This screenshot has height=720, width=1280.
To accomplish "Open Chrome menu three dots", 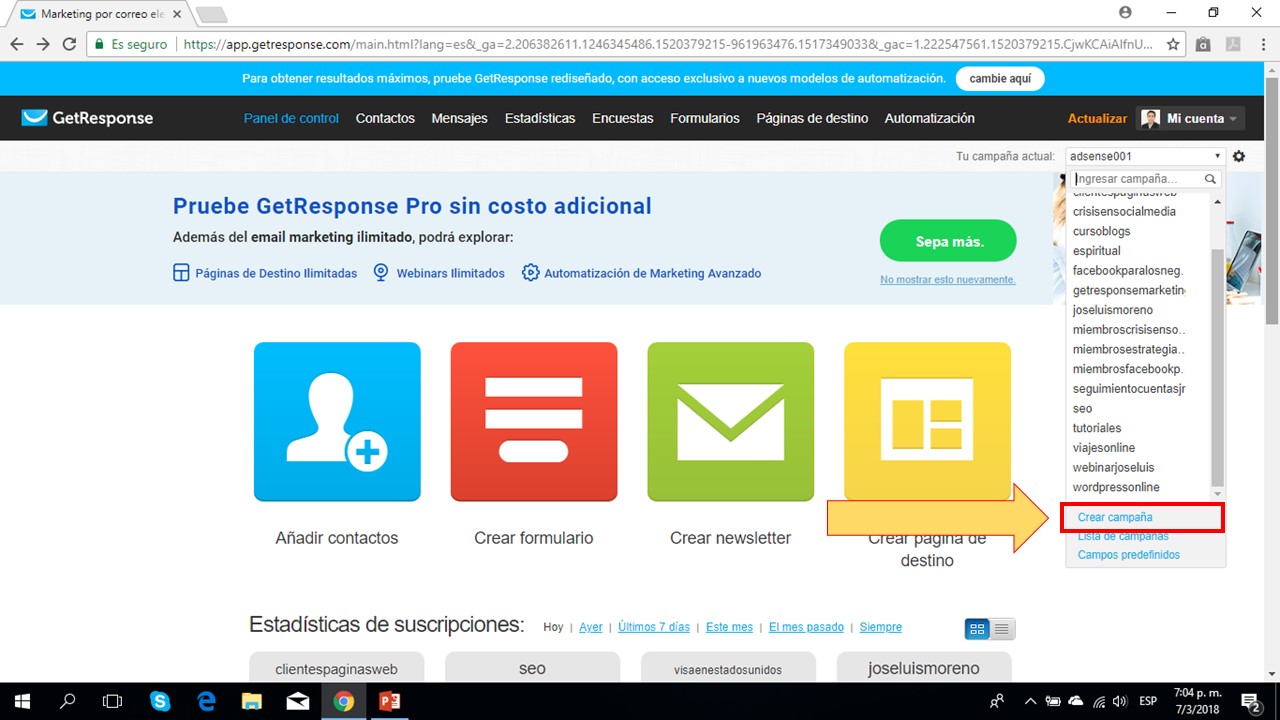I will 1264,44.
